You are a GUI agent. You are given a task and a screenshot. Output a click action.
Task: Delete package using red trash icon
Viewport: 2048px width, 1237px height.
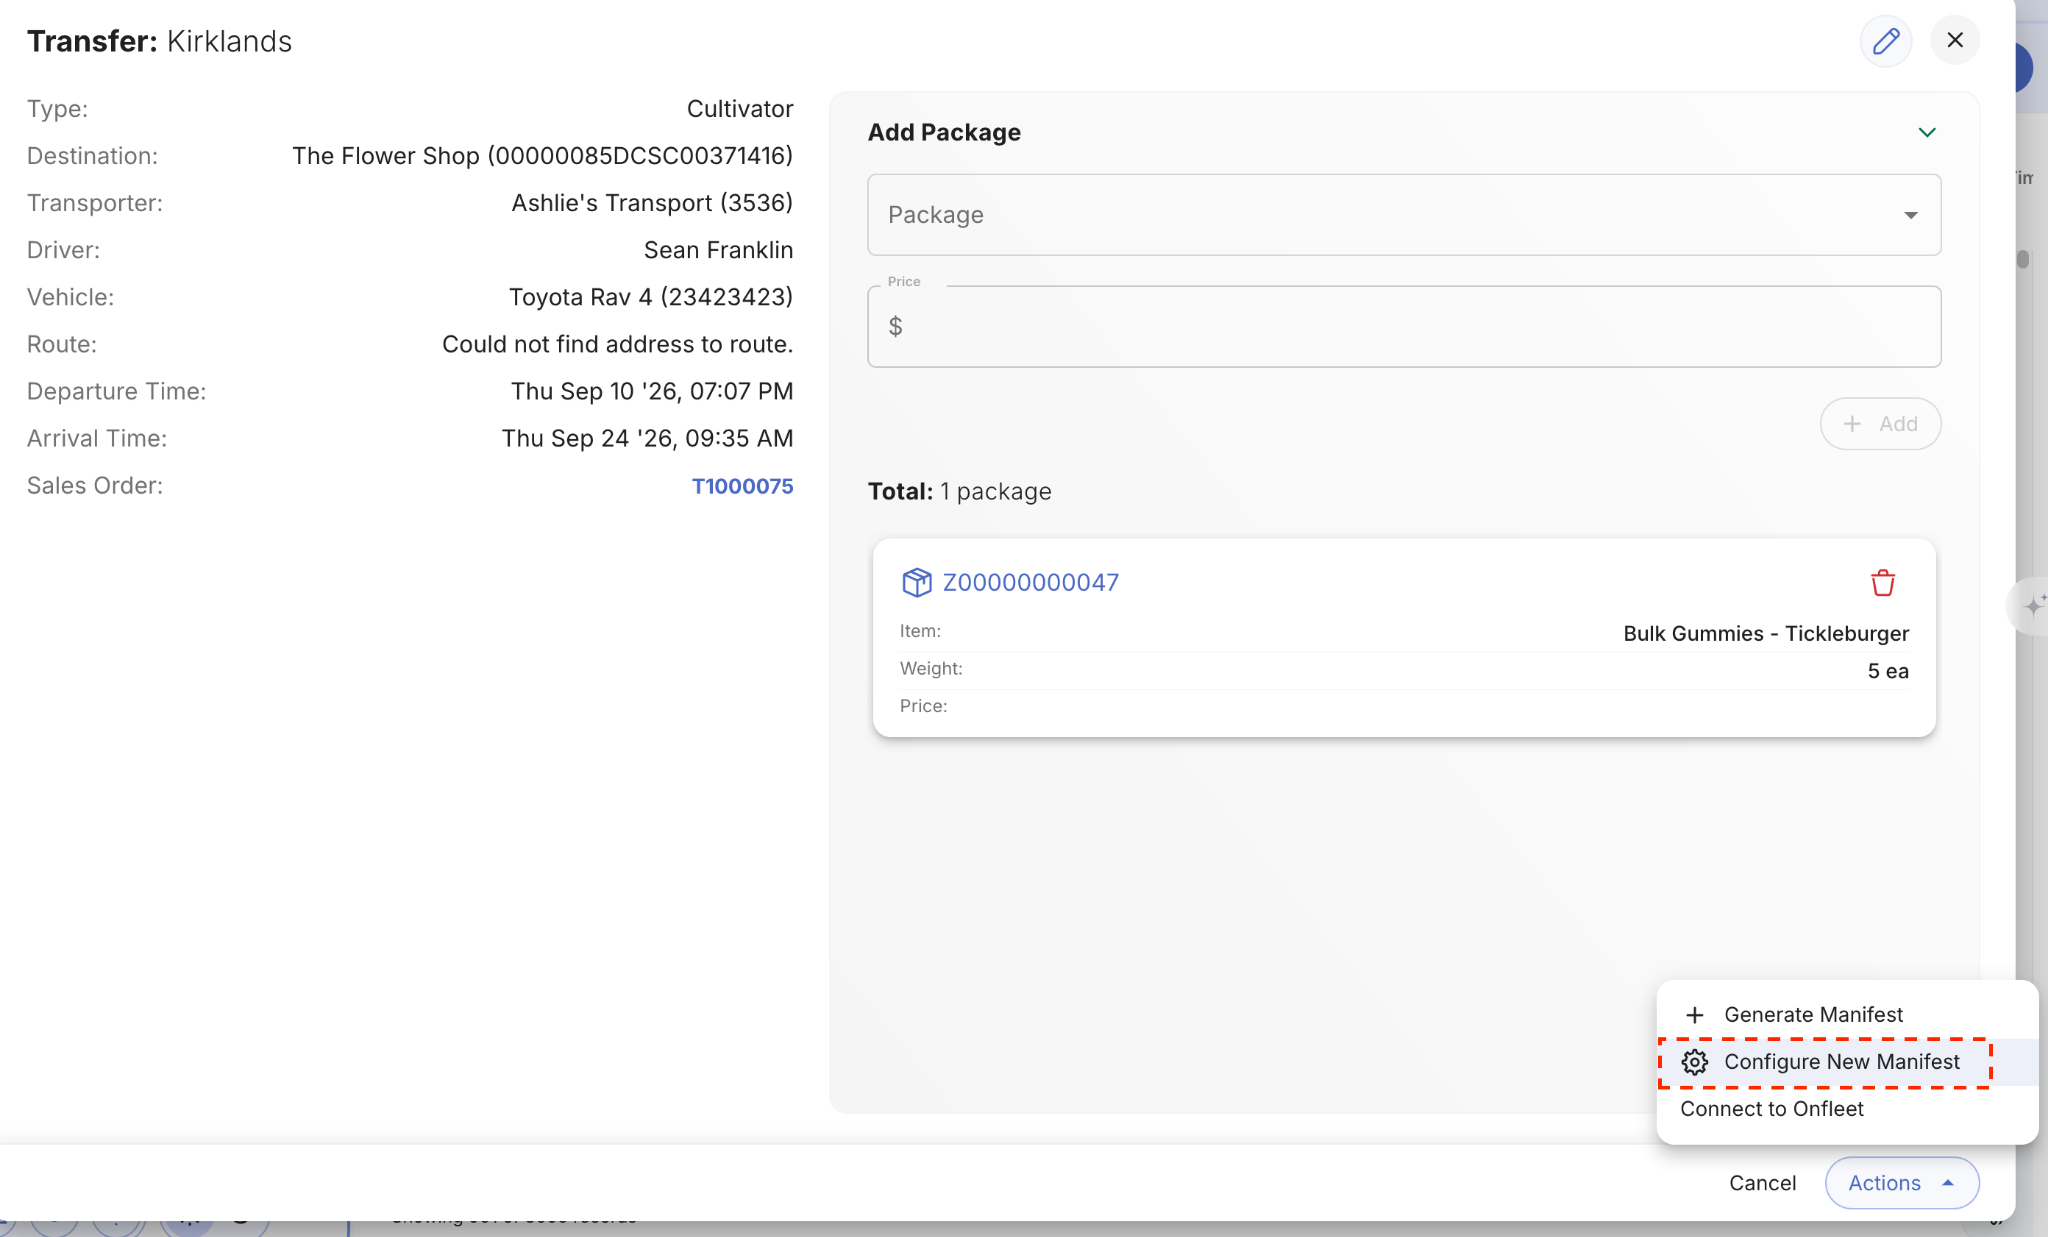[x=1882, y=582]
